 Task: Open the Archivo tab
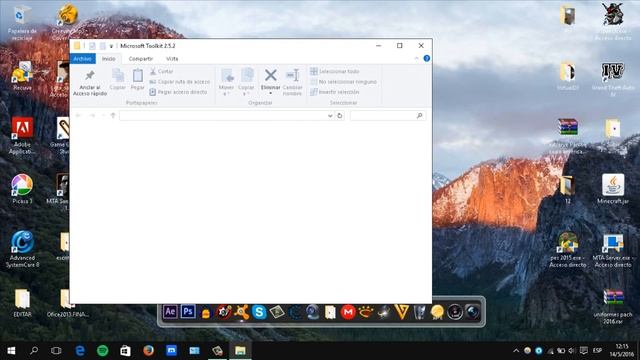click(82, 59)
